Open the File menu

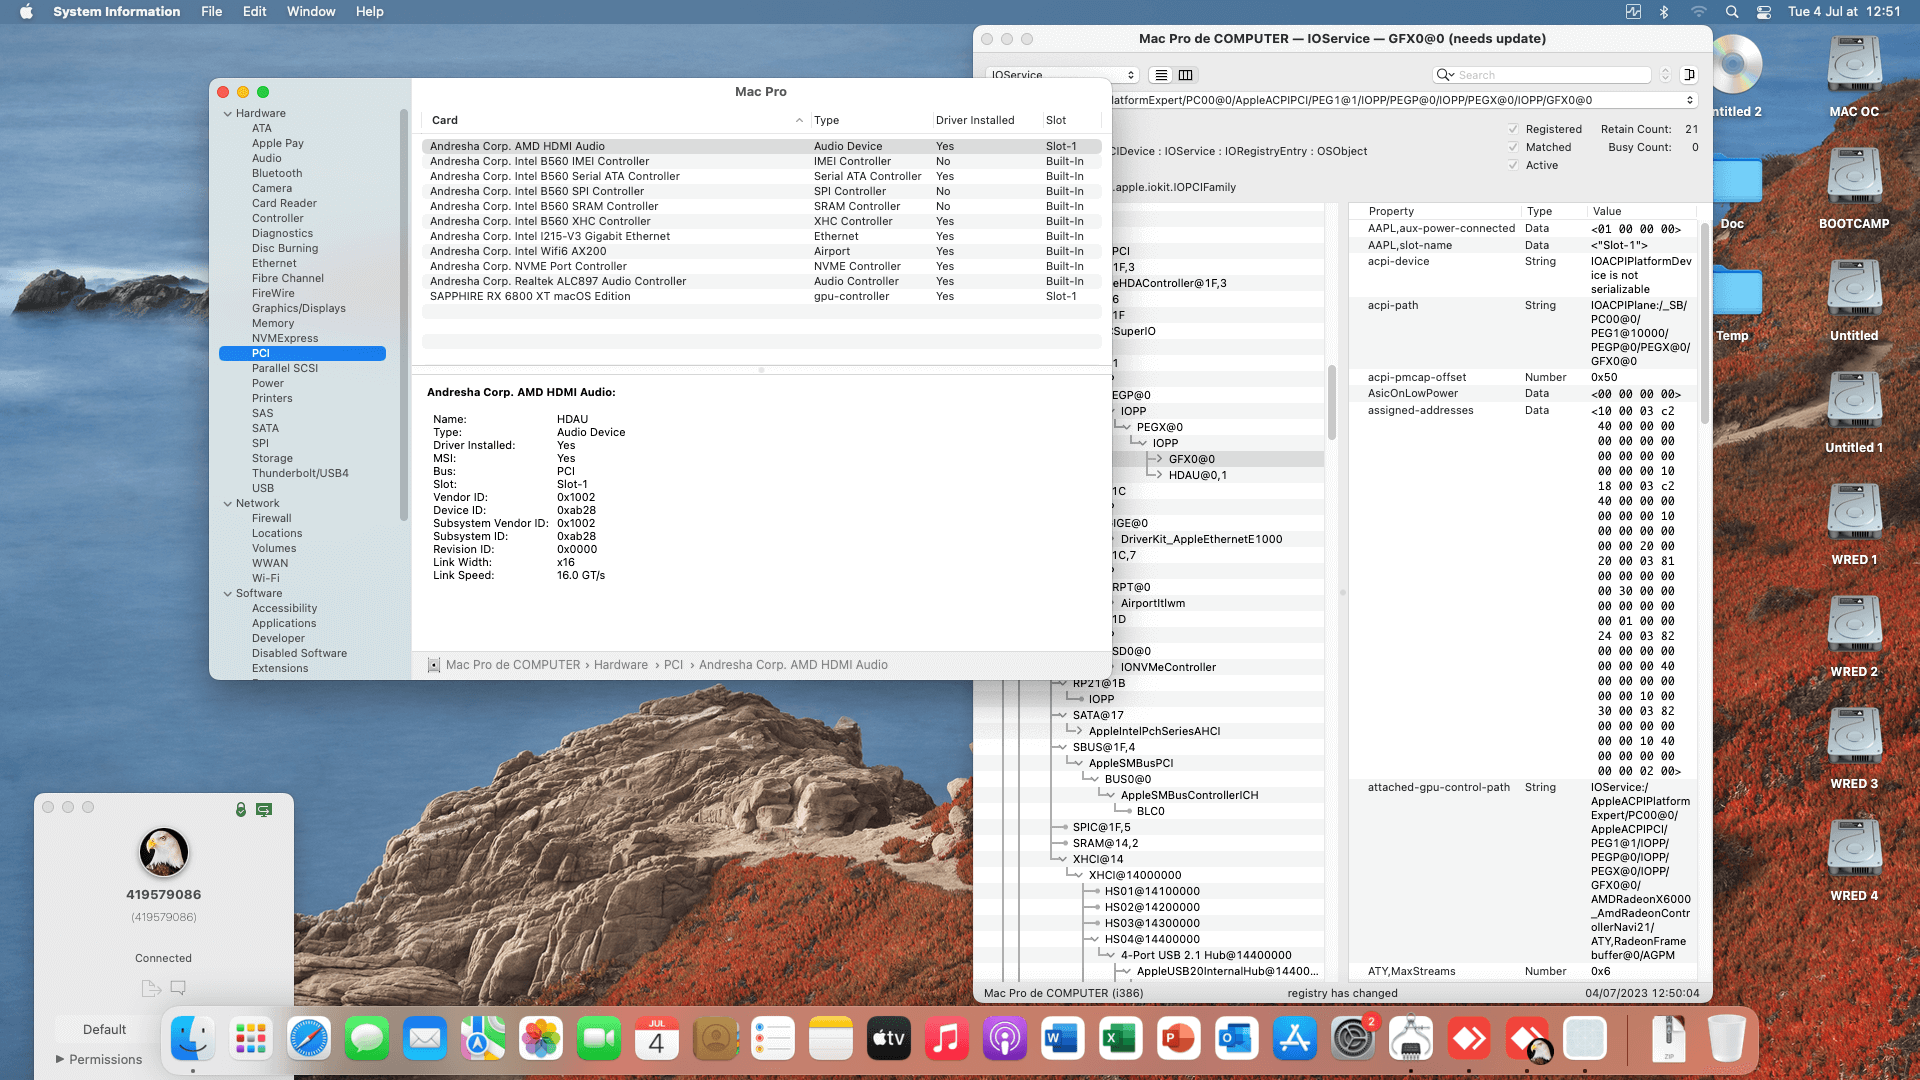tap(211, 12)
